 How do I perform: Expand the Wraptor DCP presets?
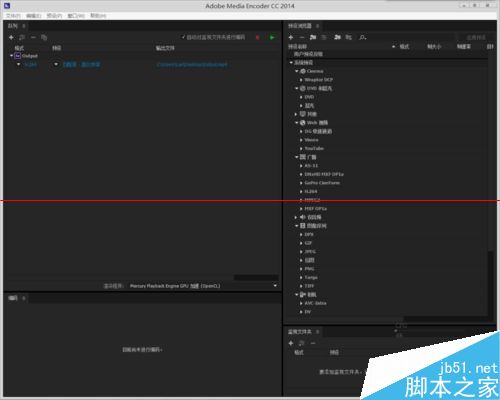click(x=301, y=80)
